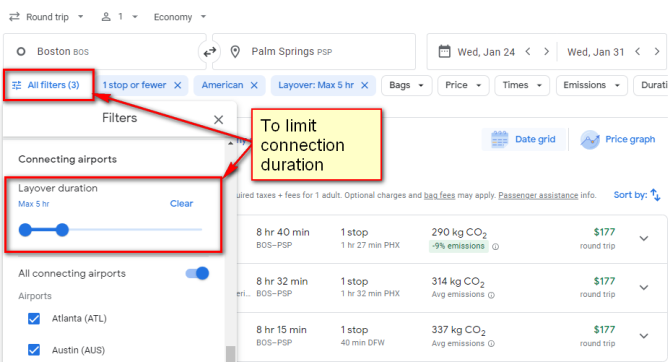
Task: Open the Bags filter menu
Action: tap(406, 85)
